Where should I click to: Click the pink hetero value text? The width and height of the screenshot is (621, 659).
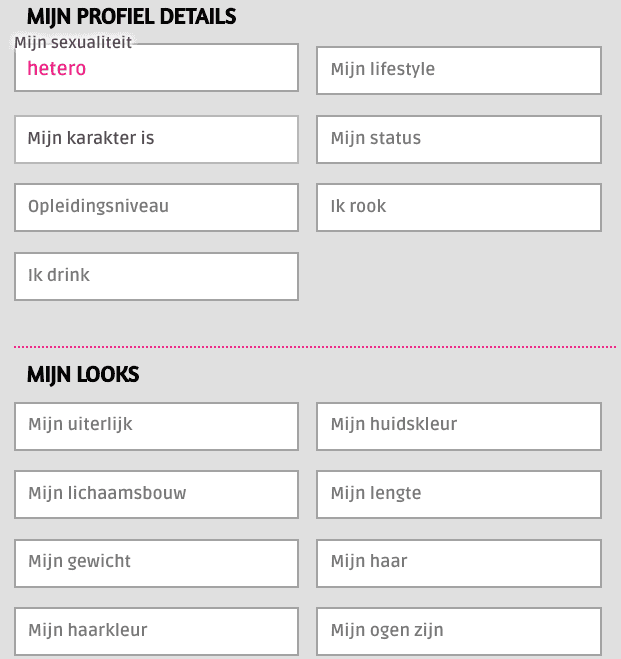click(x=57, y=68)
